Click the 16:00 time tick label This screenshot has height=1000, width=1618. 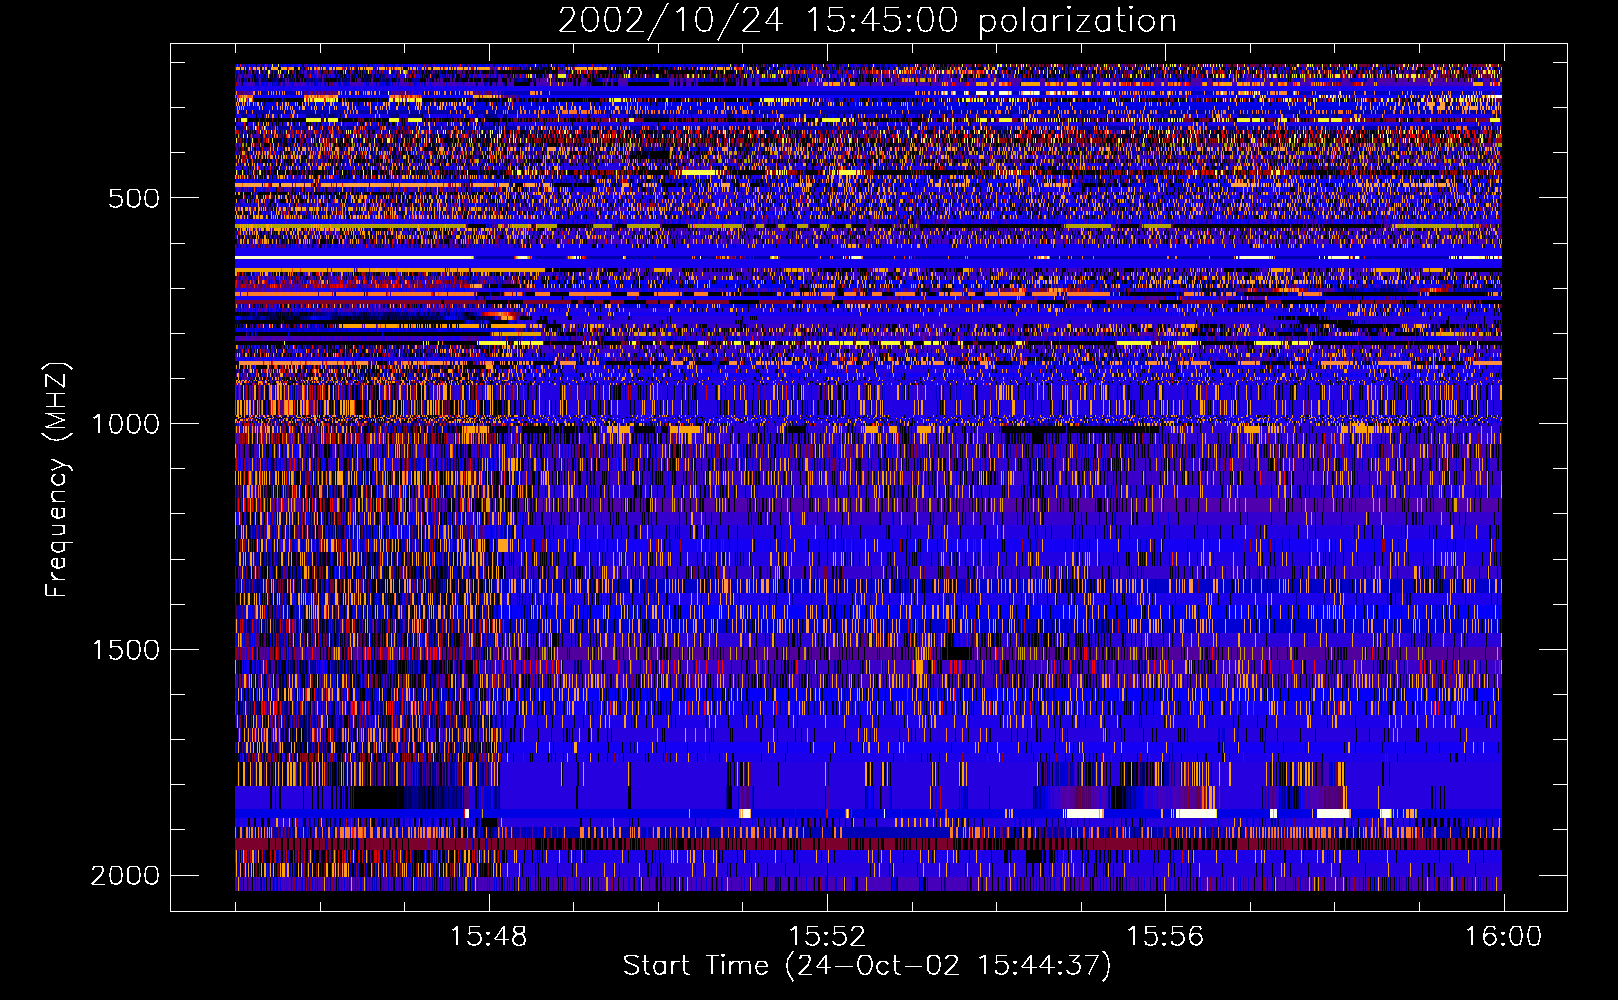(x=1503, y=937)
